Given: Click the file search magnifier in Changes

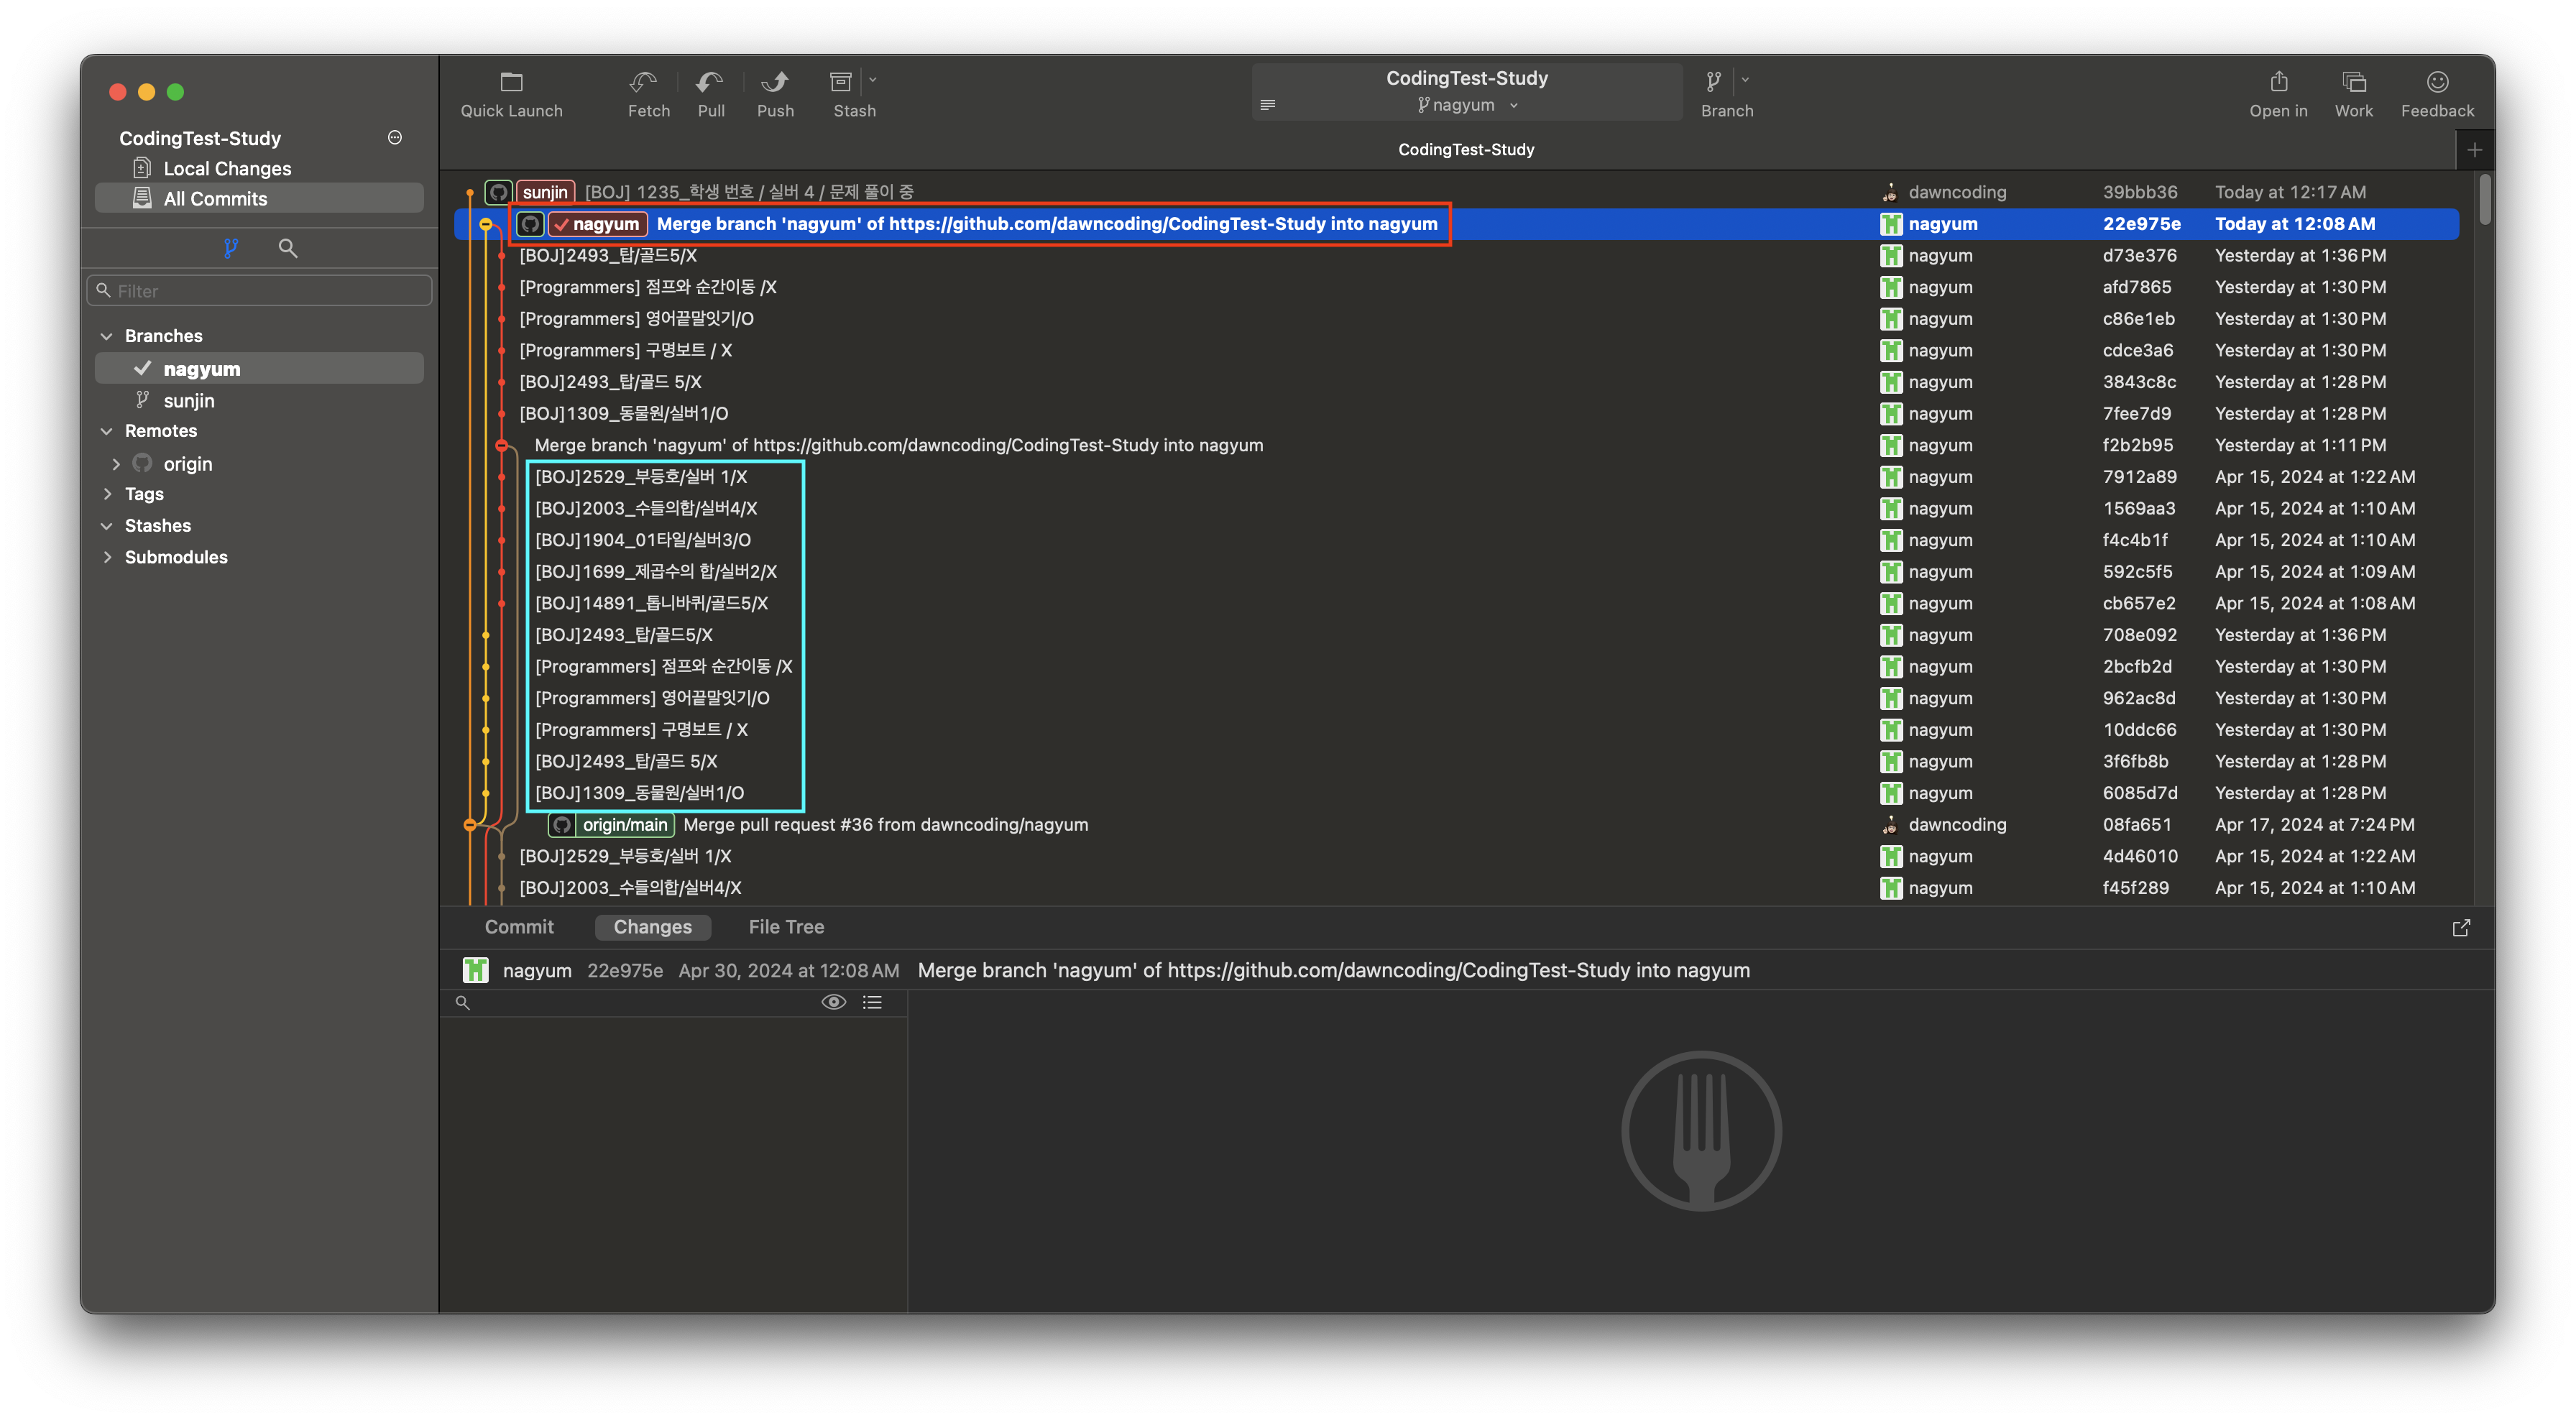Looking at the screenshot, I should pos(463,1002).
